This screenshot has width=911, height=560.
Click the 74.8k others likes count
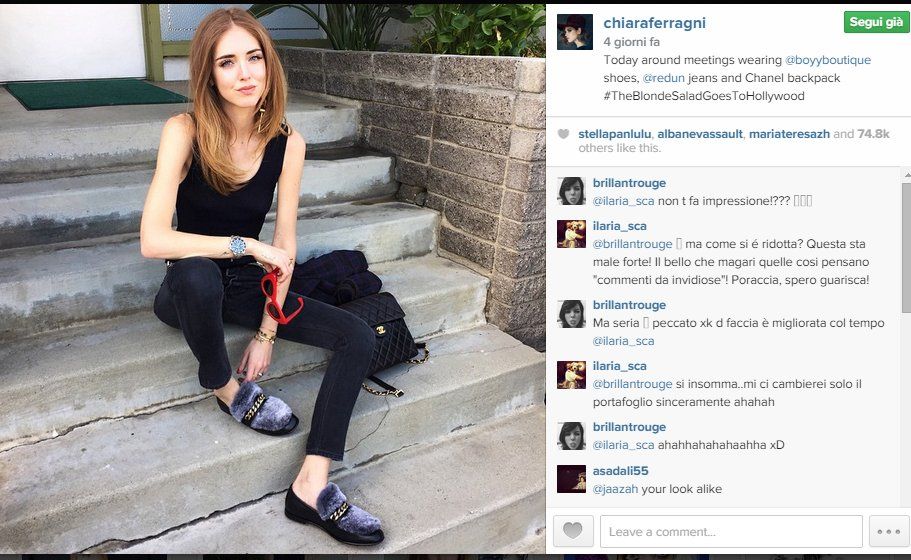(x=873, y=134)
